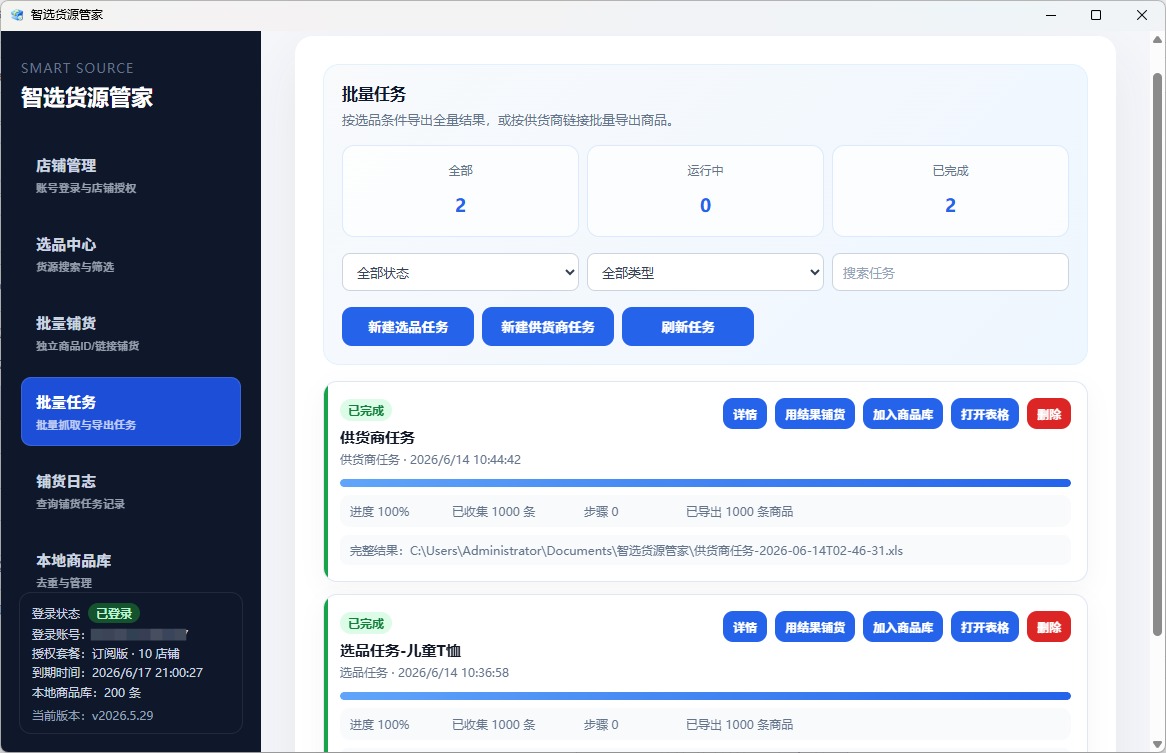
Task: Click the 供货商任务 title
Action: point(377,438)
